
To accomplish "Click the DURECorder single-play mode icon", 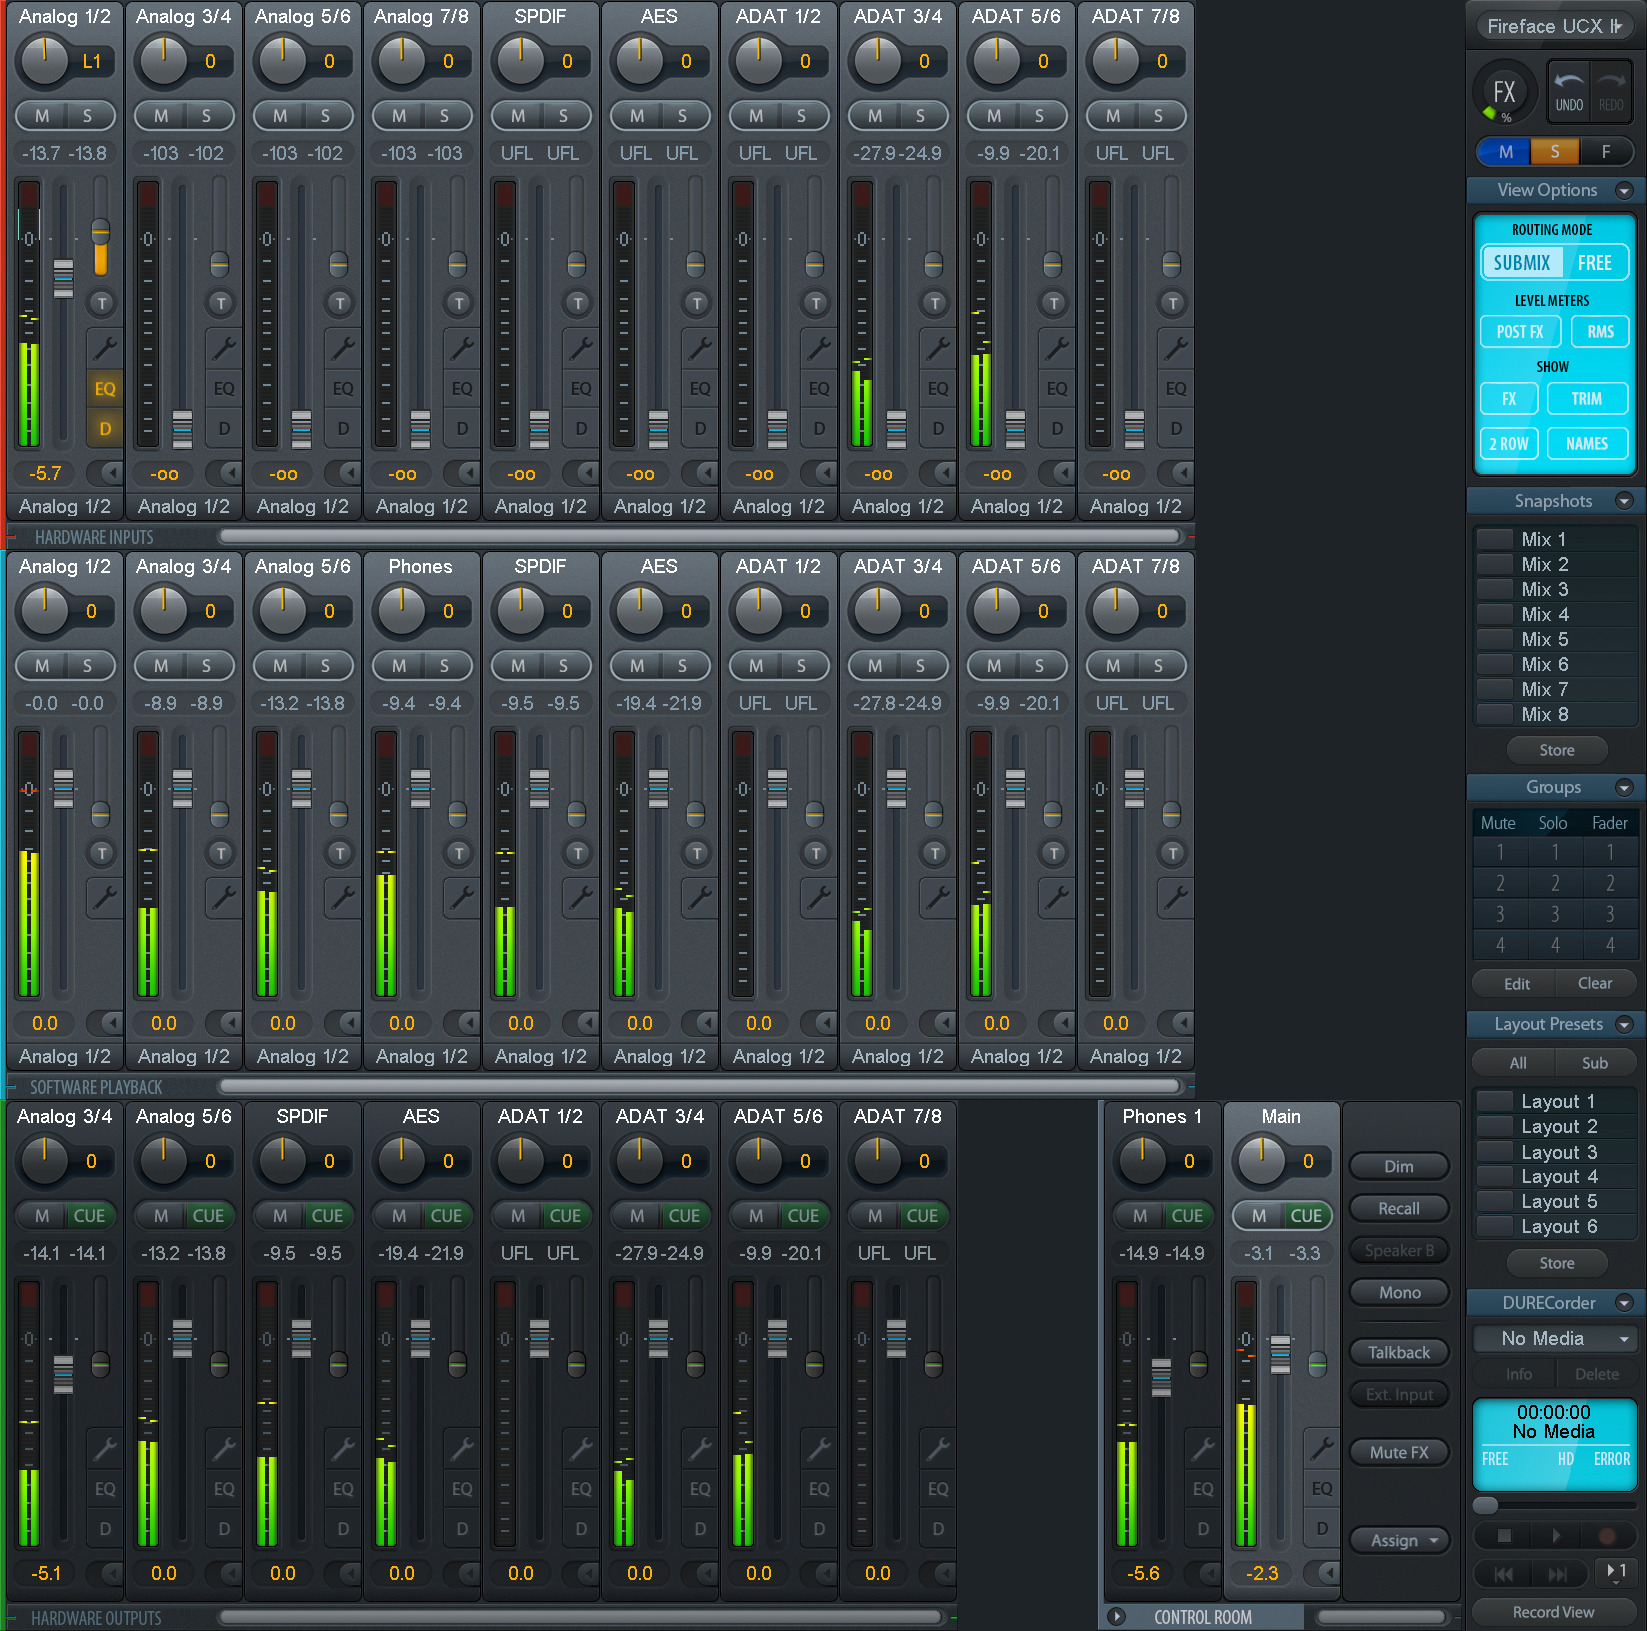I will (1614, 1572).
